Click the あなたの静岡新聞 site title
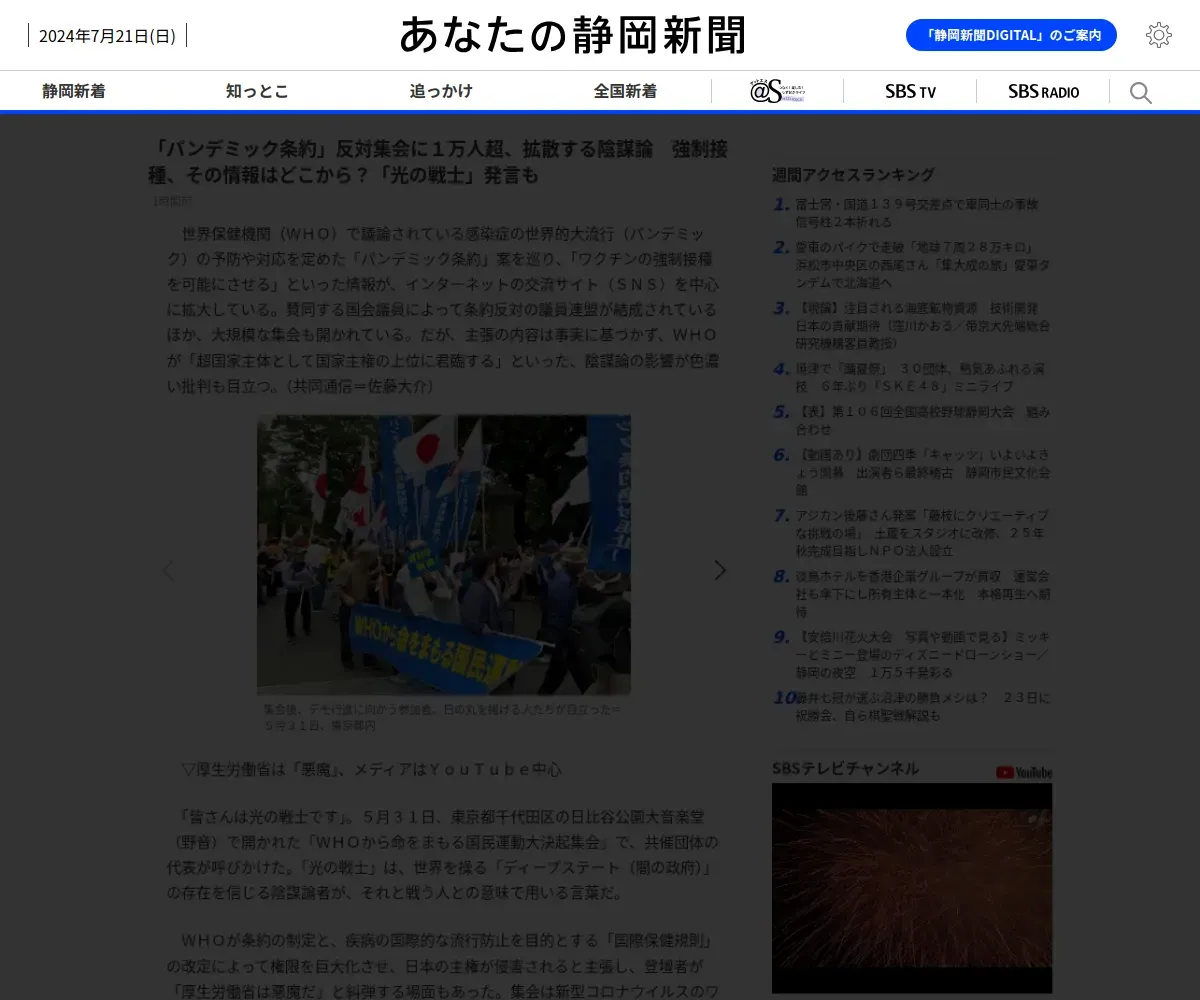This screenshot has height=1000, width=1200. pyautogui.click(x=573, y=35)
